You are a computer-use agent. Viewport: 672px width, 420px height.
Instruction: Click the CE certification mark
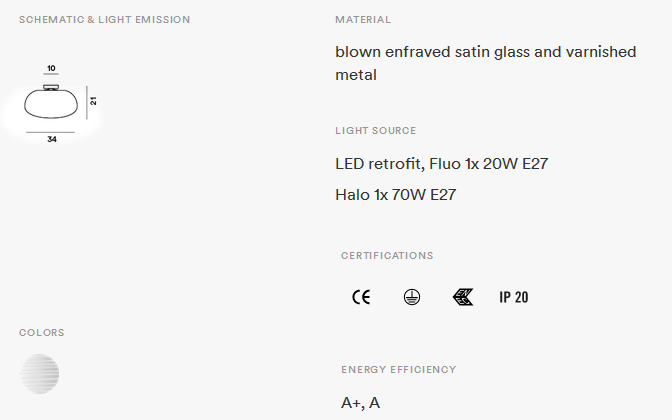(x=361, y=297)
